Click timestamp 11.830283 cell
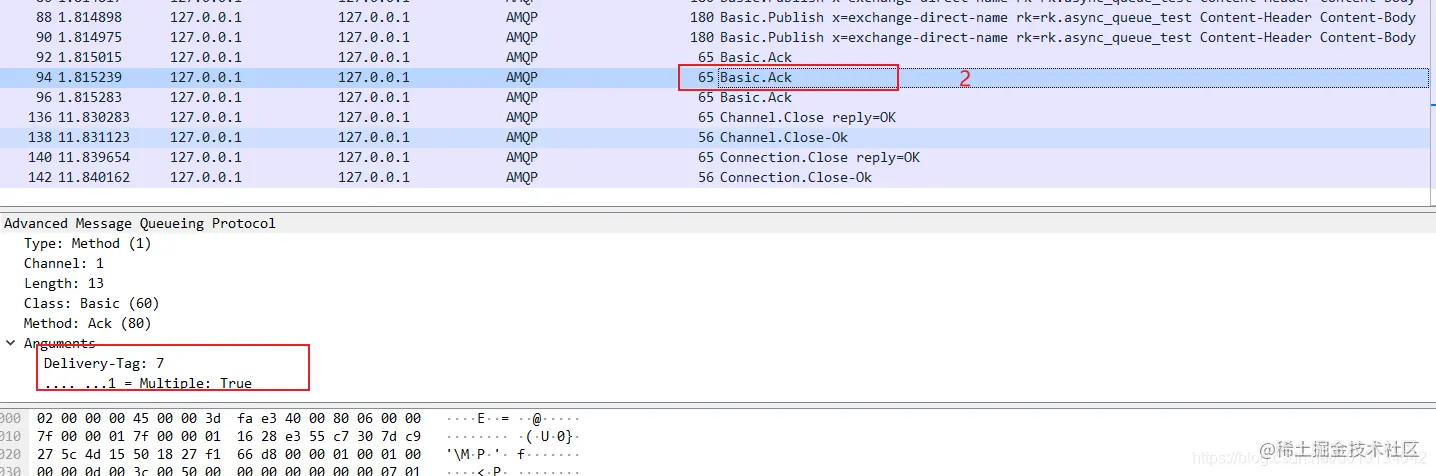Screen dimensions: 1436x476 pyautogui.click(x=94, y=117)
